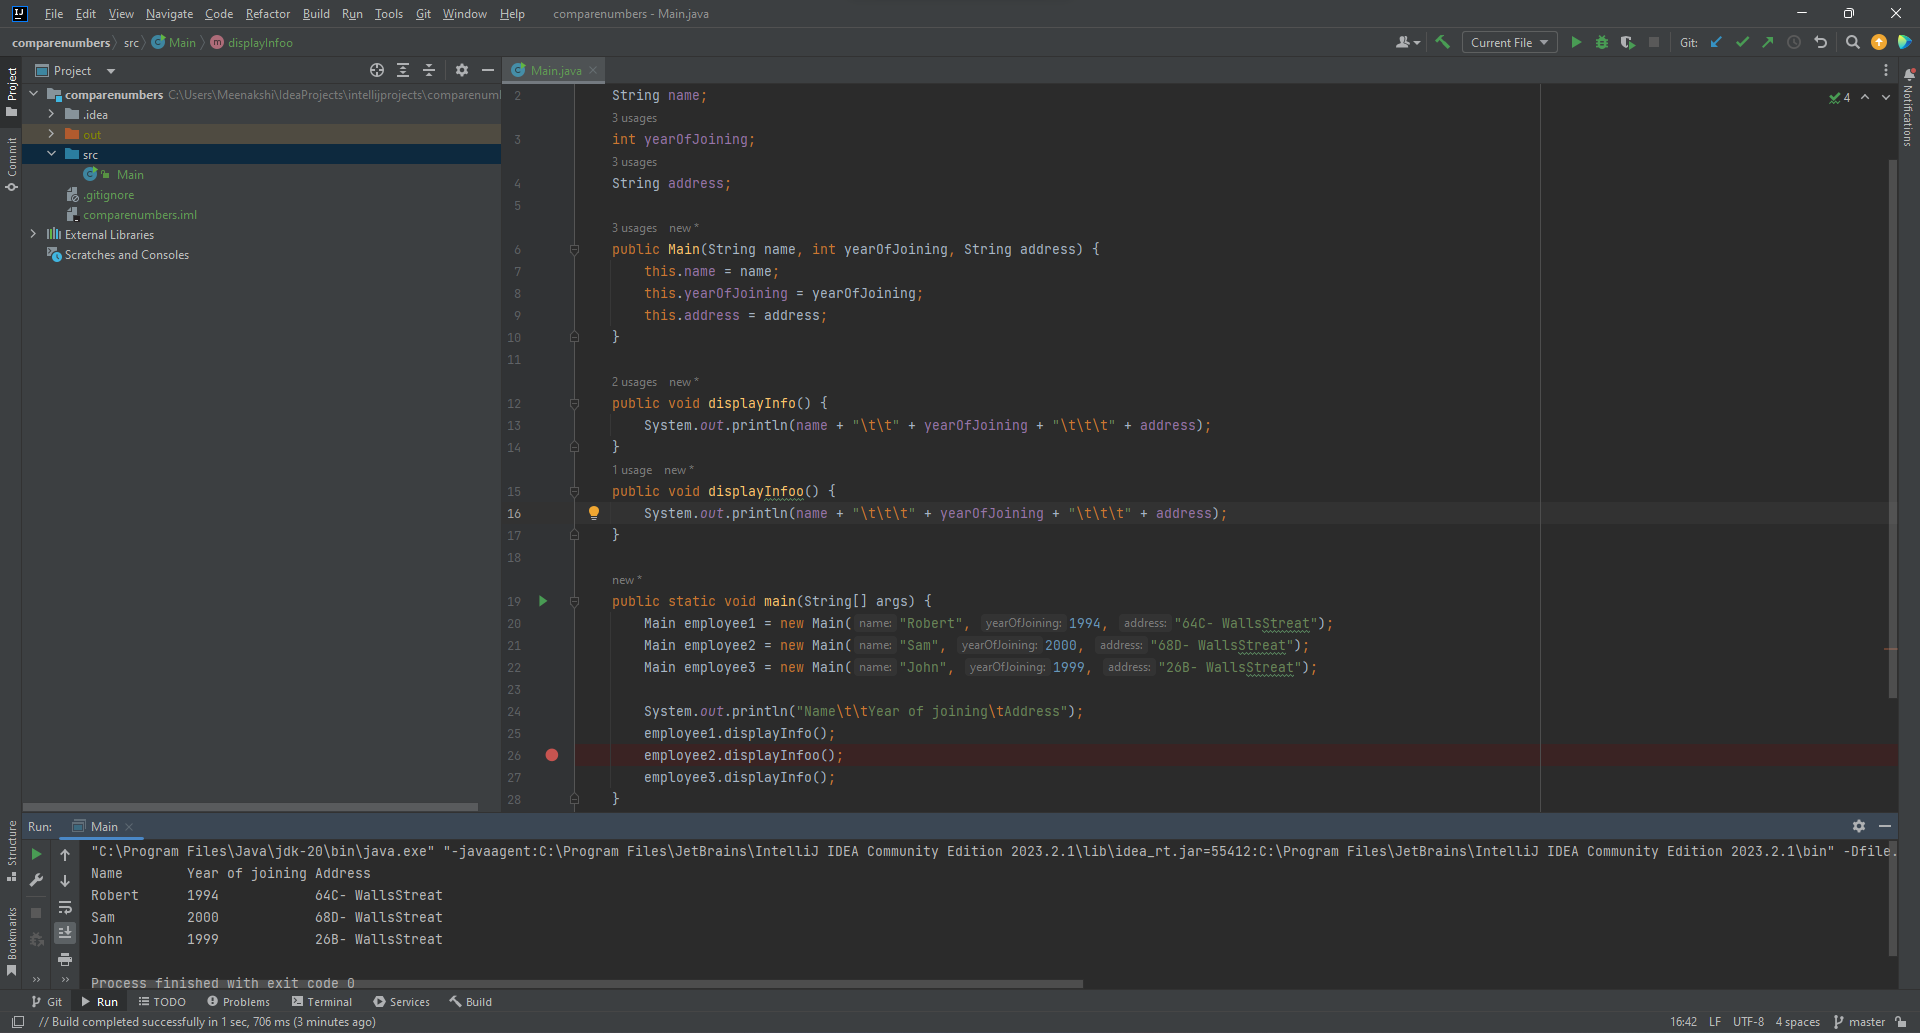Image resolution: width=1920 pixels, height=1033 pixels.
Task: Toggle soft-wrap in Run console
Action: coord(65,908)
